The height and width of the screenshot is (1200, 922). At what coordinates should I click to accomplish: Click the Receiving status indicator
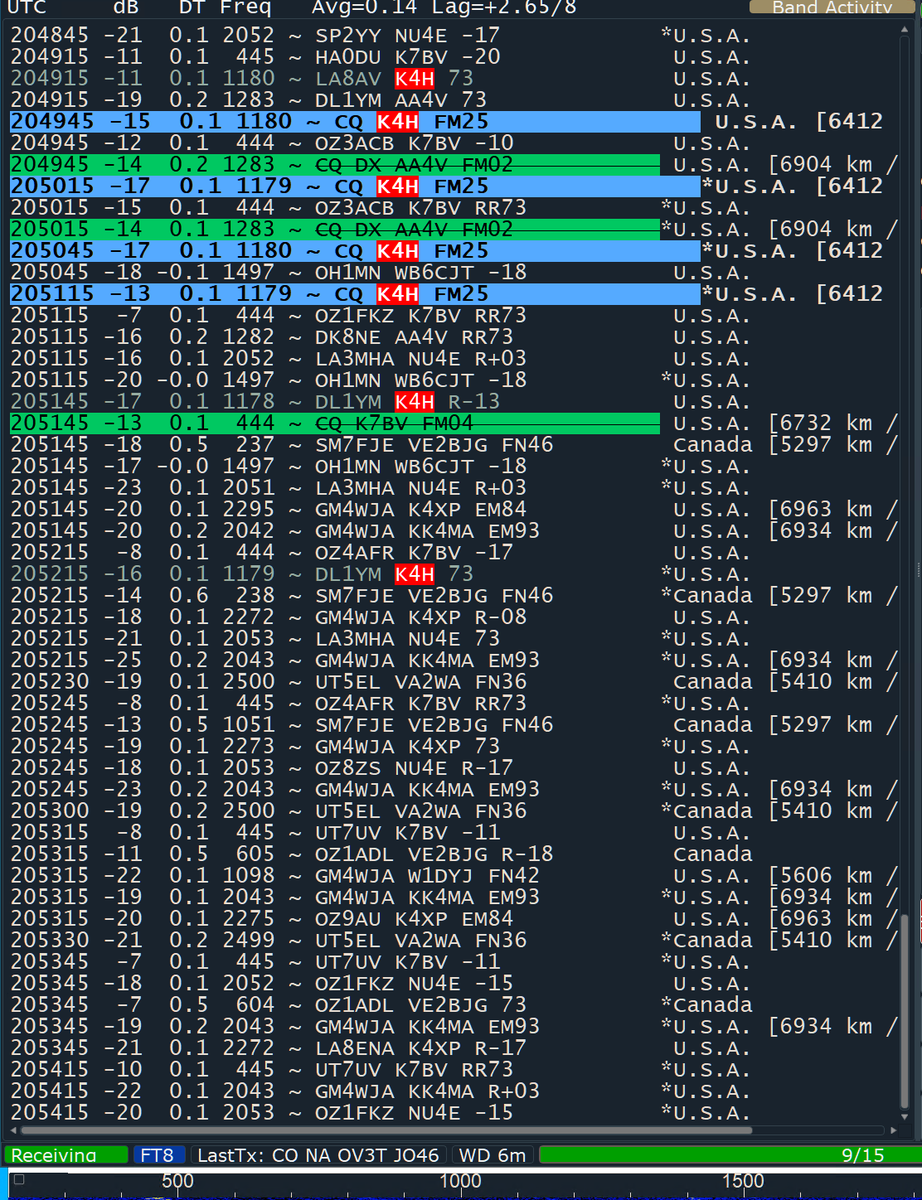click(64, 1154)
